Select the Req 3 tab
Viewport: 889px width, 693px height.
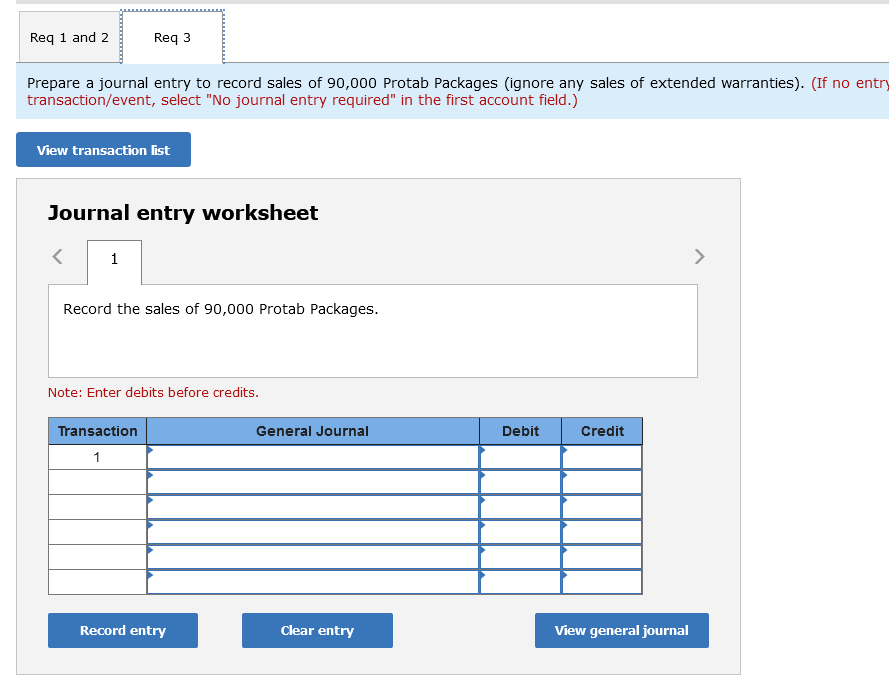click(172, 37)
